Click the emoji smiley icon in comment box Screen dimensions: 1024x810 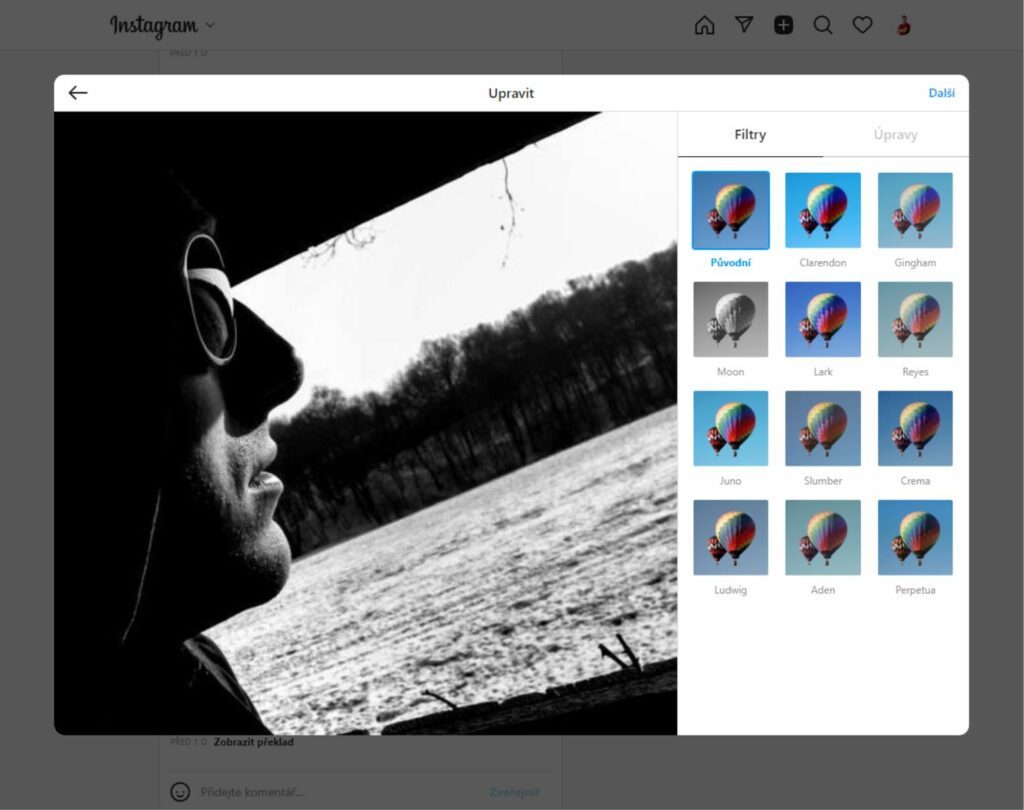pos(180,792)
